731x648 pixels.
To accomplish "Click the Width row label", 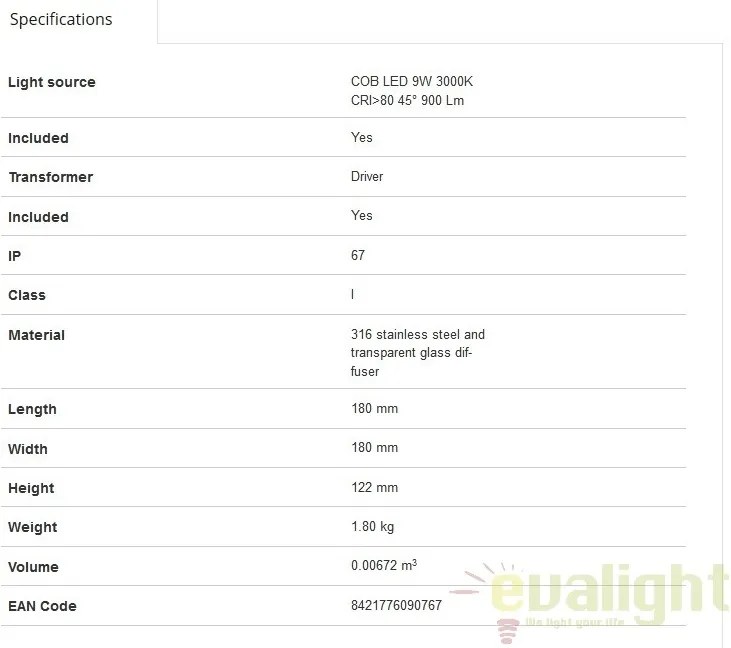I will 28,449.
